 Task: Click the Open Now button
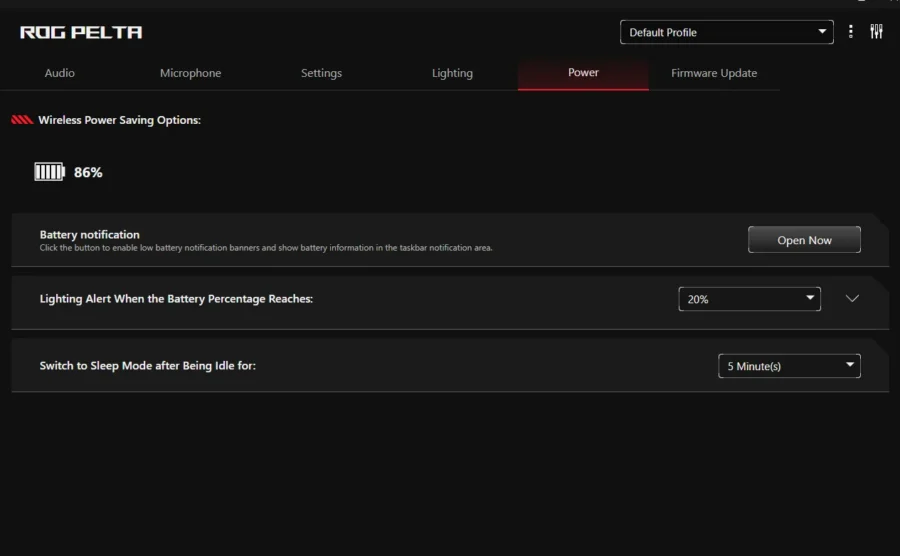[804, 240]
